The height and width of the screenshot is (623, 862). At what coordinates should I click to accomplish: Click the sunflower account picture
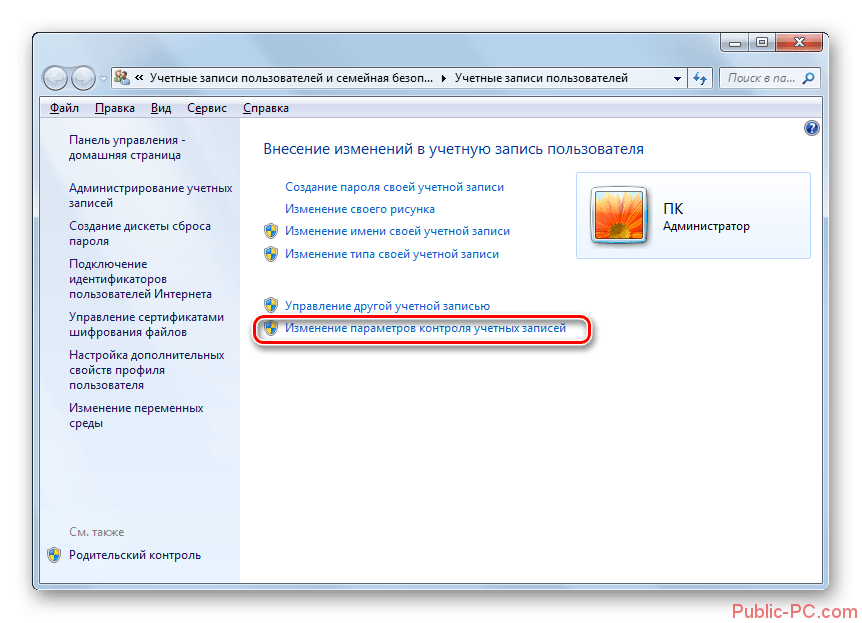618,216
